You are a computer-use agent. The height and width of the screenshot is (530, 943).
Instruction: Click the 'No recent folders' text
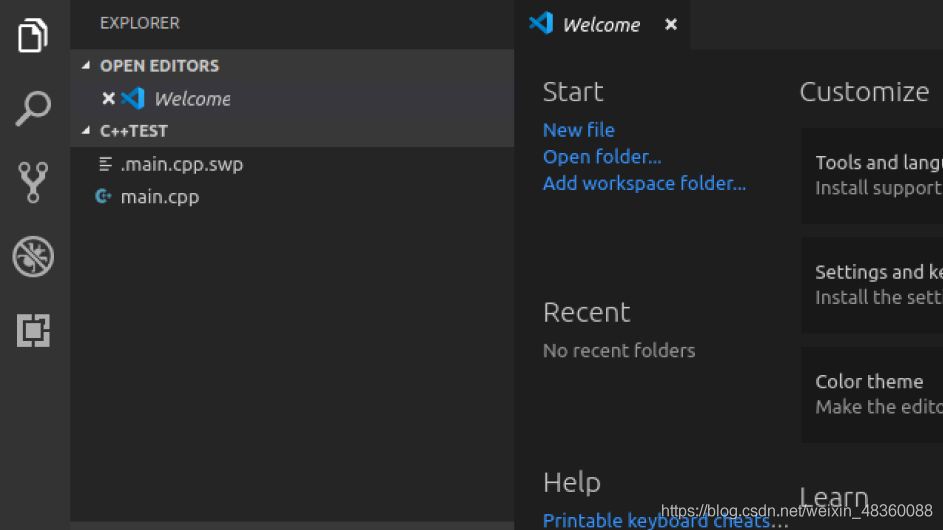pyautogui.click(x=619, y=350)
